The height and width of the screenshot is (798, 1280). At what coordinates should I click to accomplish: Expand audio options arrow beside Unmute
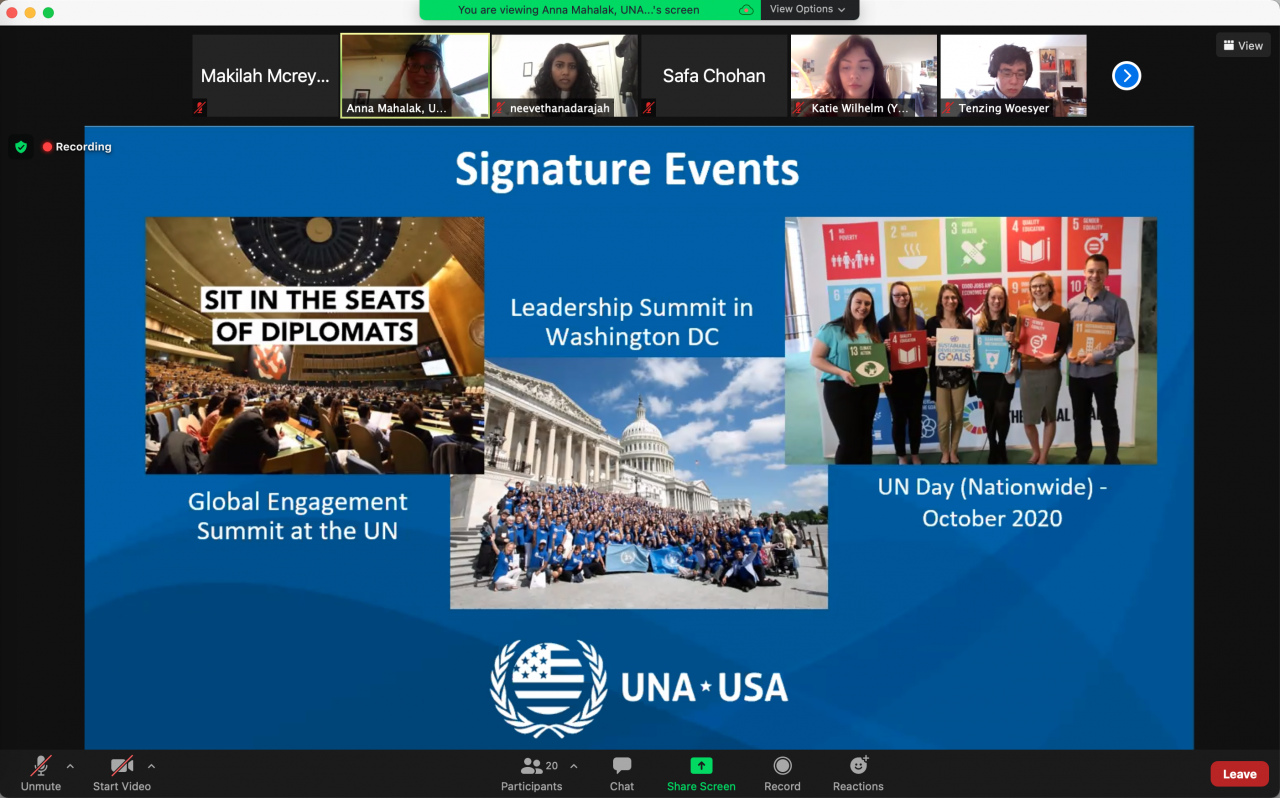70,766
